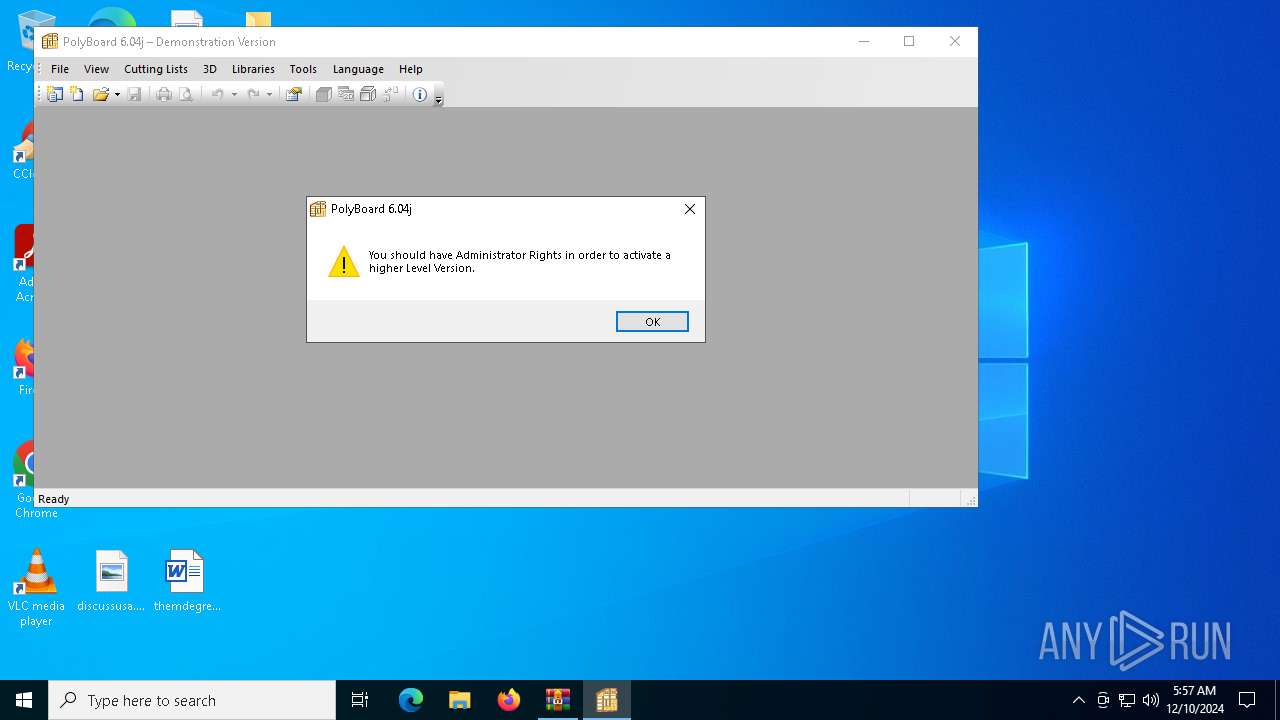Maximize the PolyBoard main window
The width and height of the screenshot is (1280, 720).
pos(909,41)
